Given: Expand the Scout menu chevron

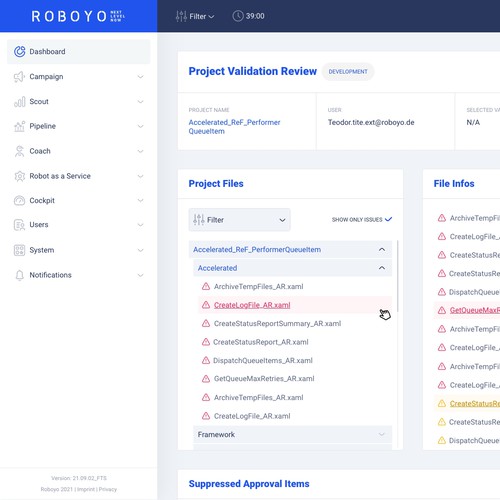Looking at the screenshot, I should 141,102.
